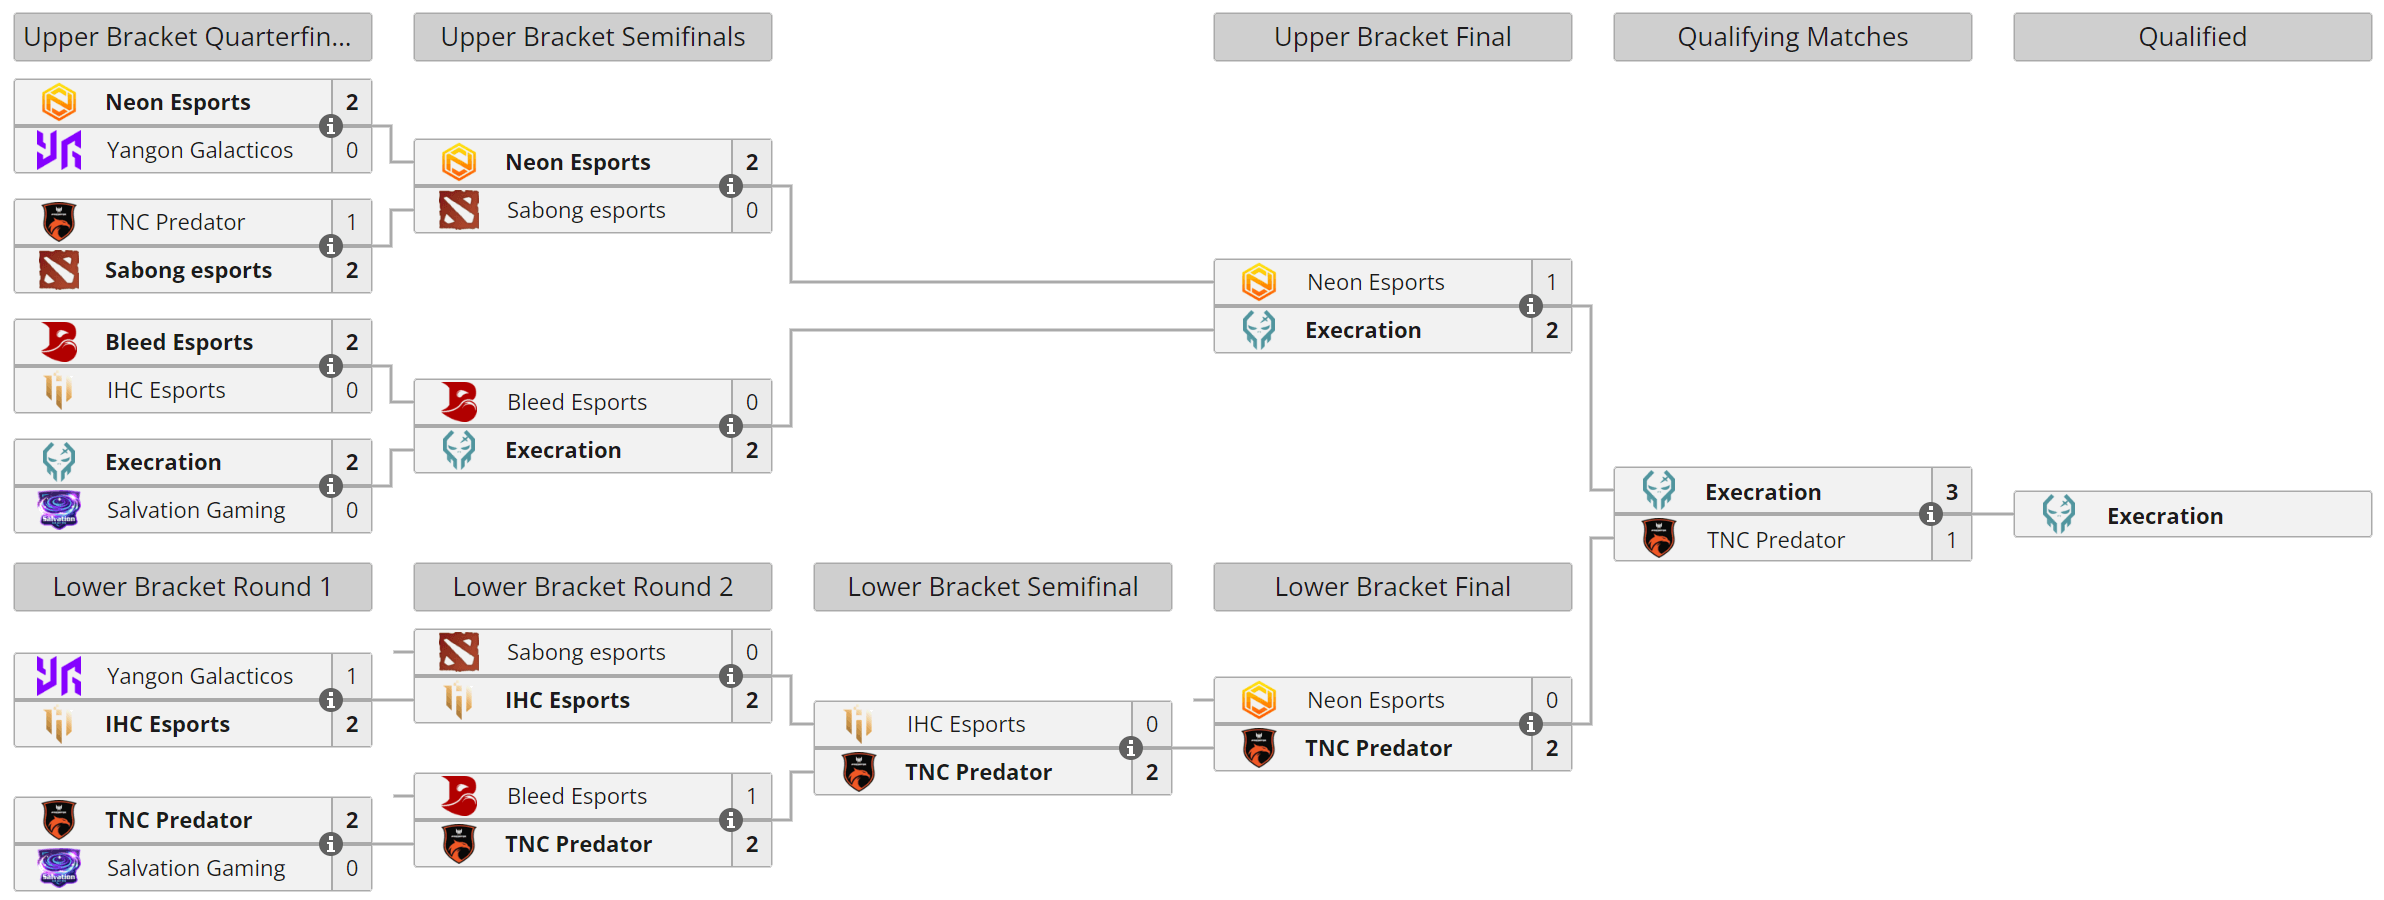Click the Qualifying Matches column header
2384x900 pixels.
point(1793,37)
